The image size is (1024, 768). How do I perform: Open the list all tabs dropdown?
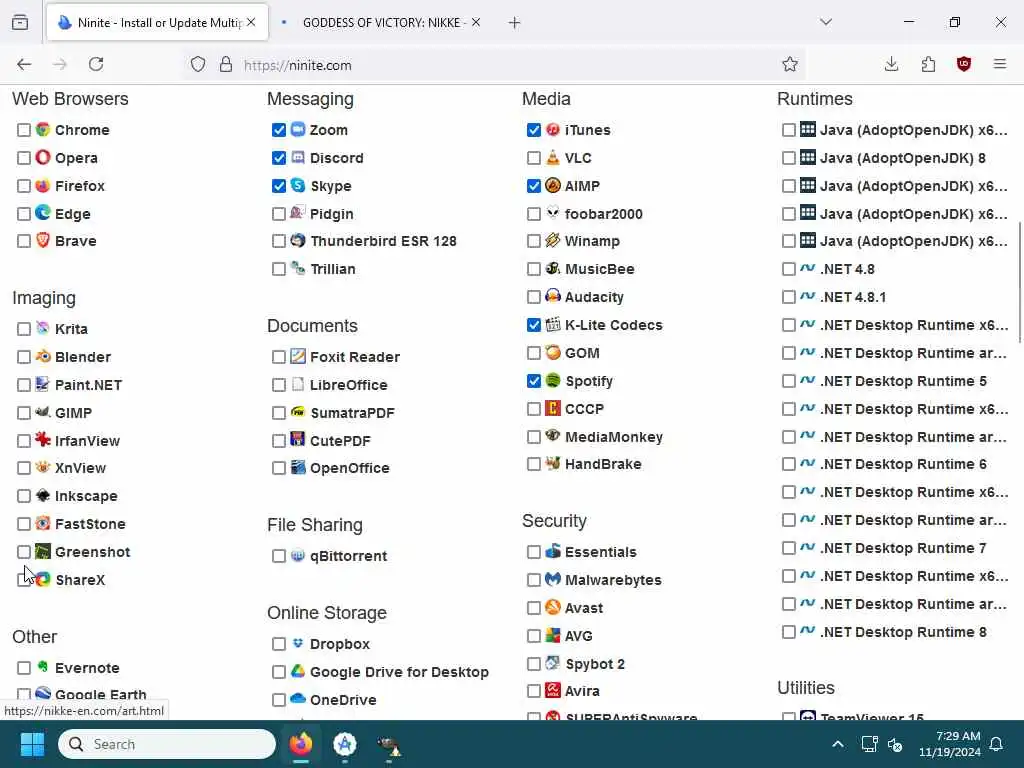click(x=826, y=22)
